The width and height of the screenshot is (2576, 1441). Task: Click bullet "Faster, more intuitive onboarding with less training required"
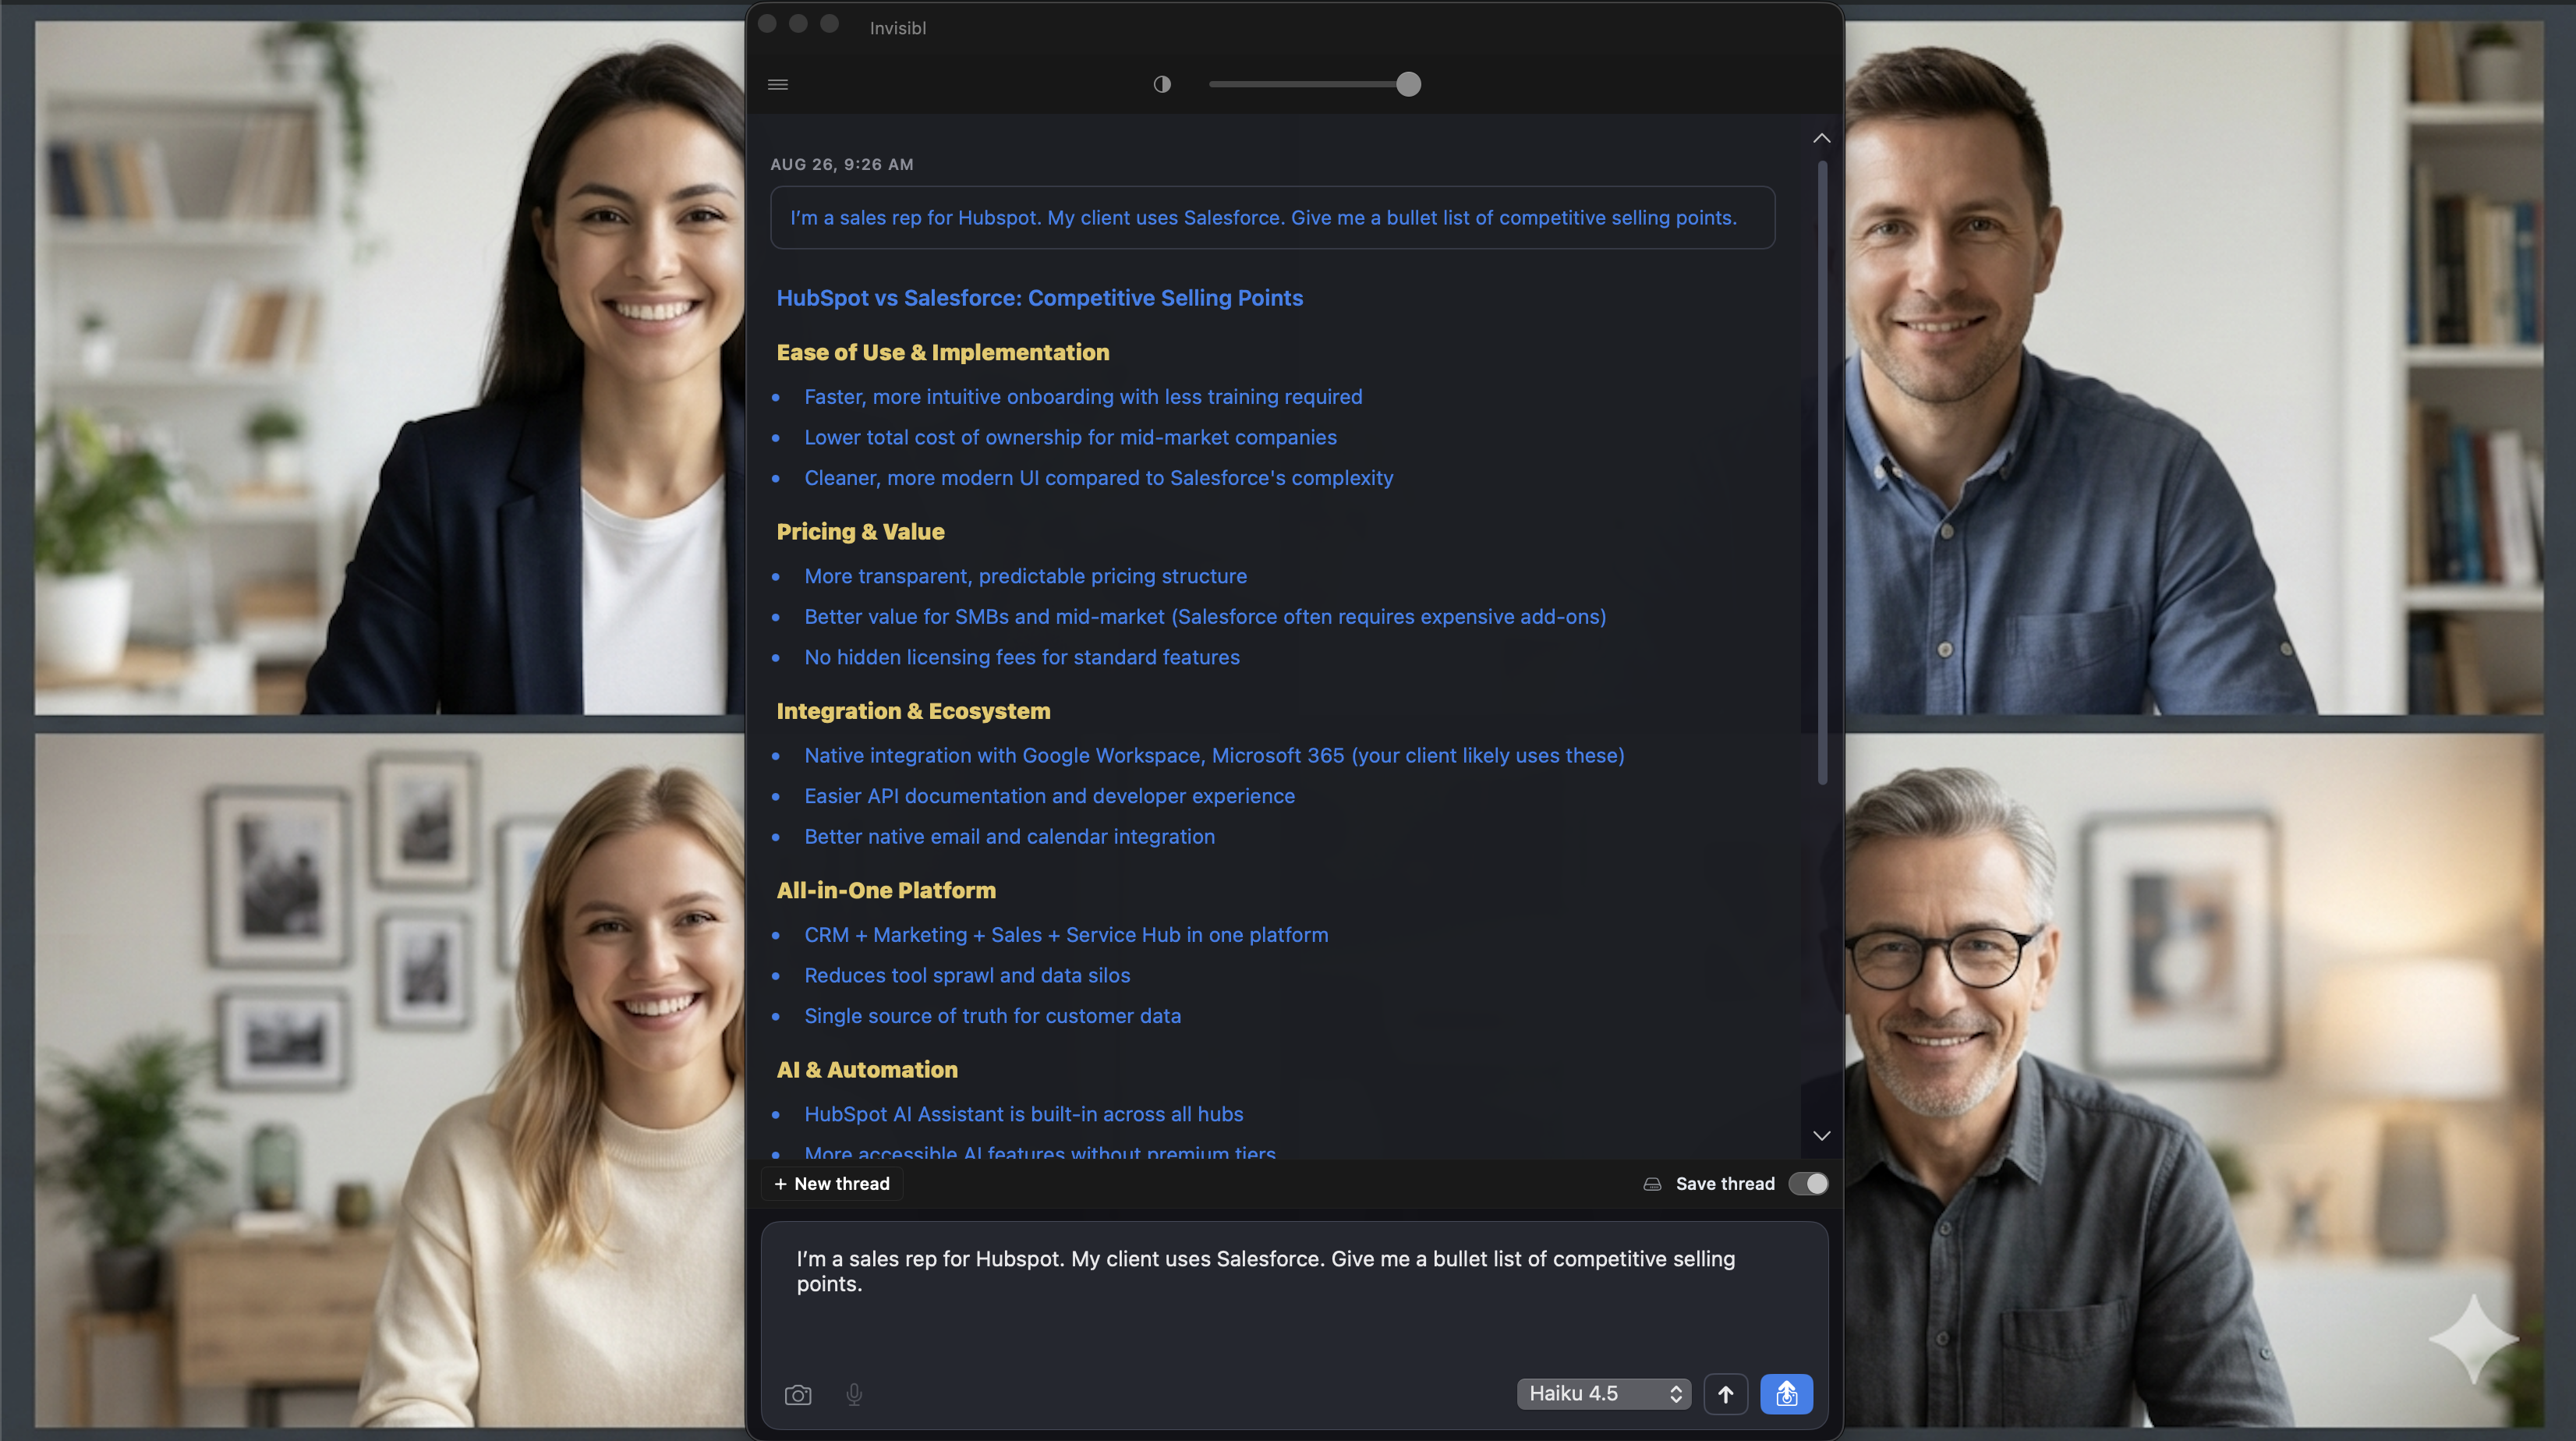click(1083, 397)
